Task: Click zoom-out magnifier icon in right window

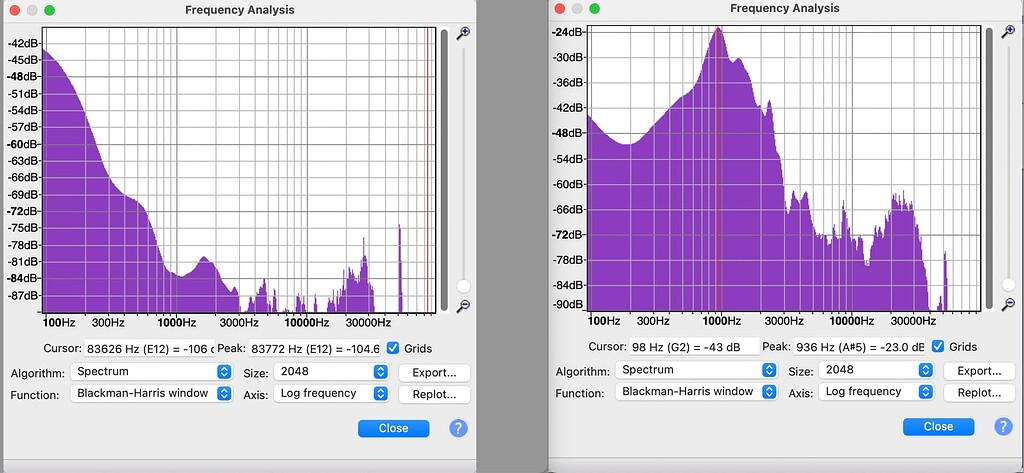Action: (1007, 304)
